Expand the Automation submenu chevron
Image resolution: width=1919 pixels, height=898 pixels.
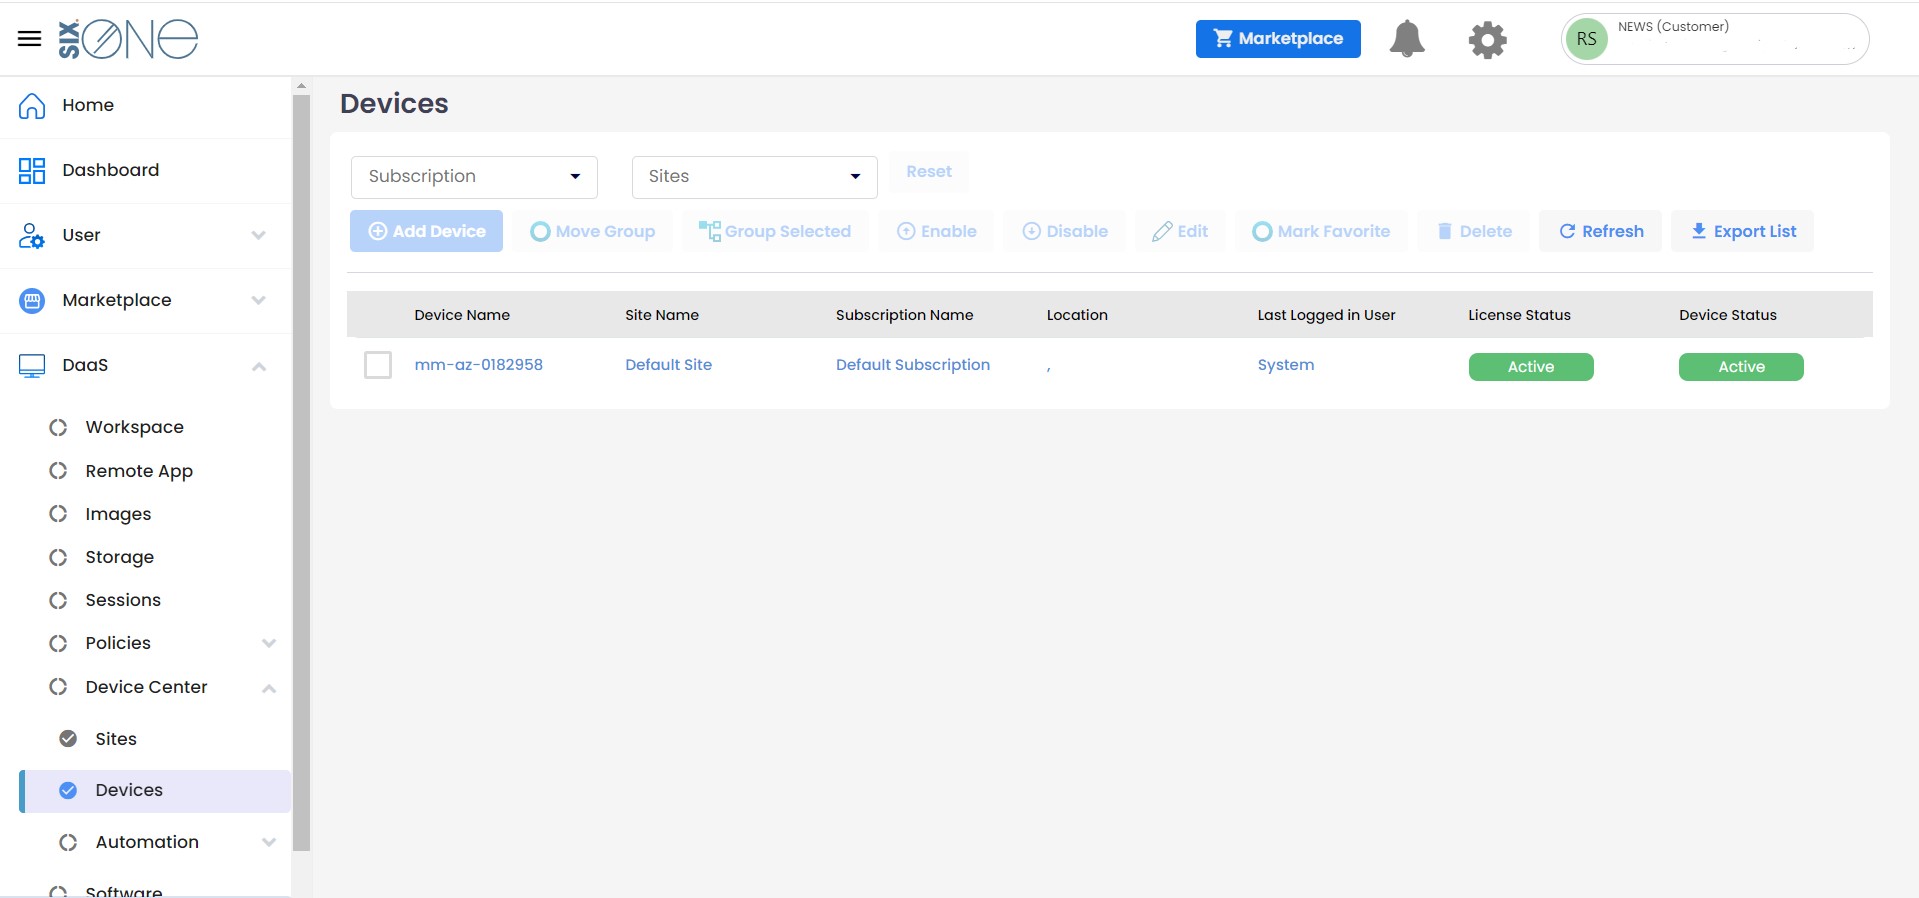point(269,842)
